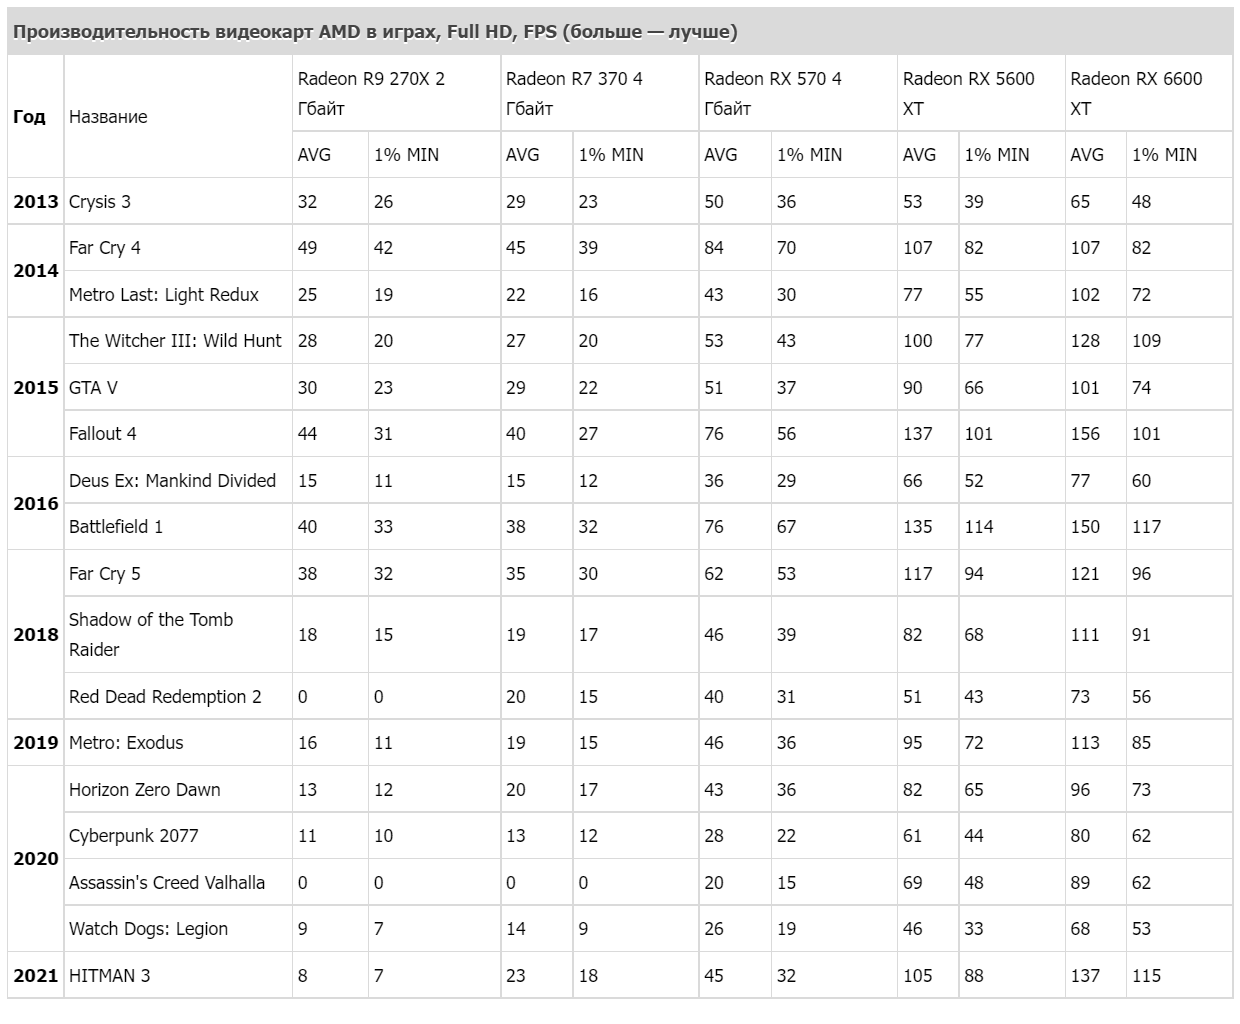Click the 'Shadow of the Tomb Raider' cell

click(151, 634)
